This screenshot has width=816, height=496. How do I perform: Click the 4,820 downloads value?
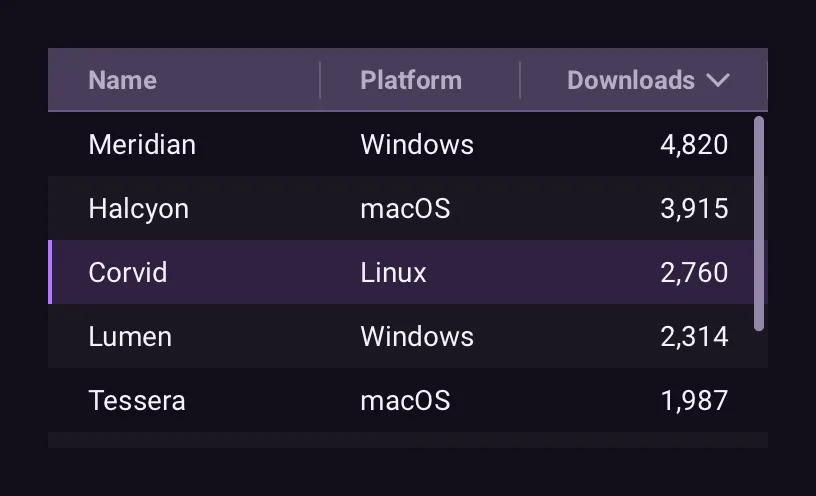694,144
